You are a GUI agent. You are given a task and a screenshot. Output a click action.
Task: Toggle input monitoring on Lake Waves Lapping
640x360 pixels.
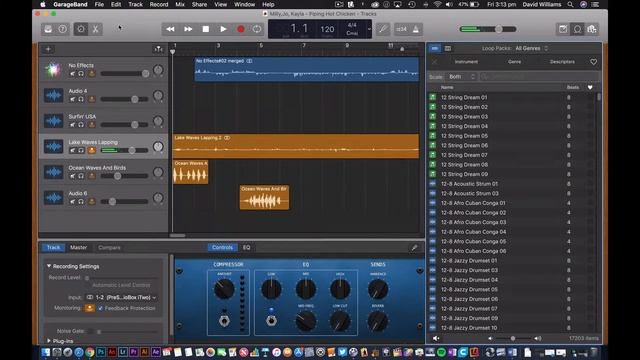[91, 151]
